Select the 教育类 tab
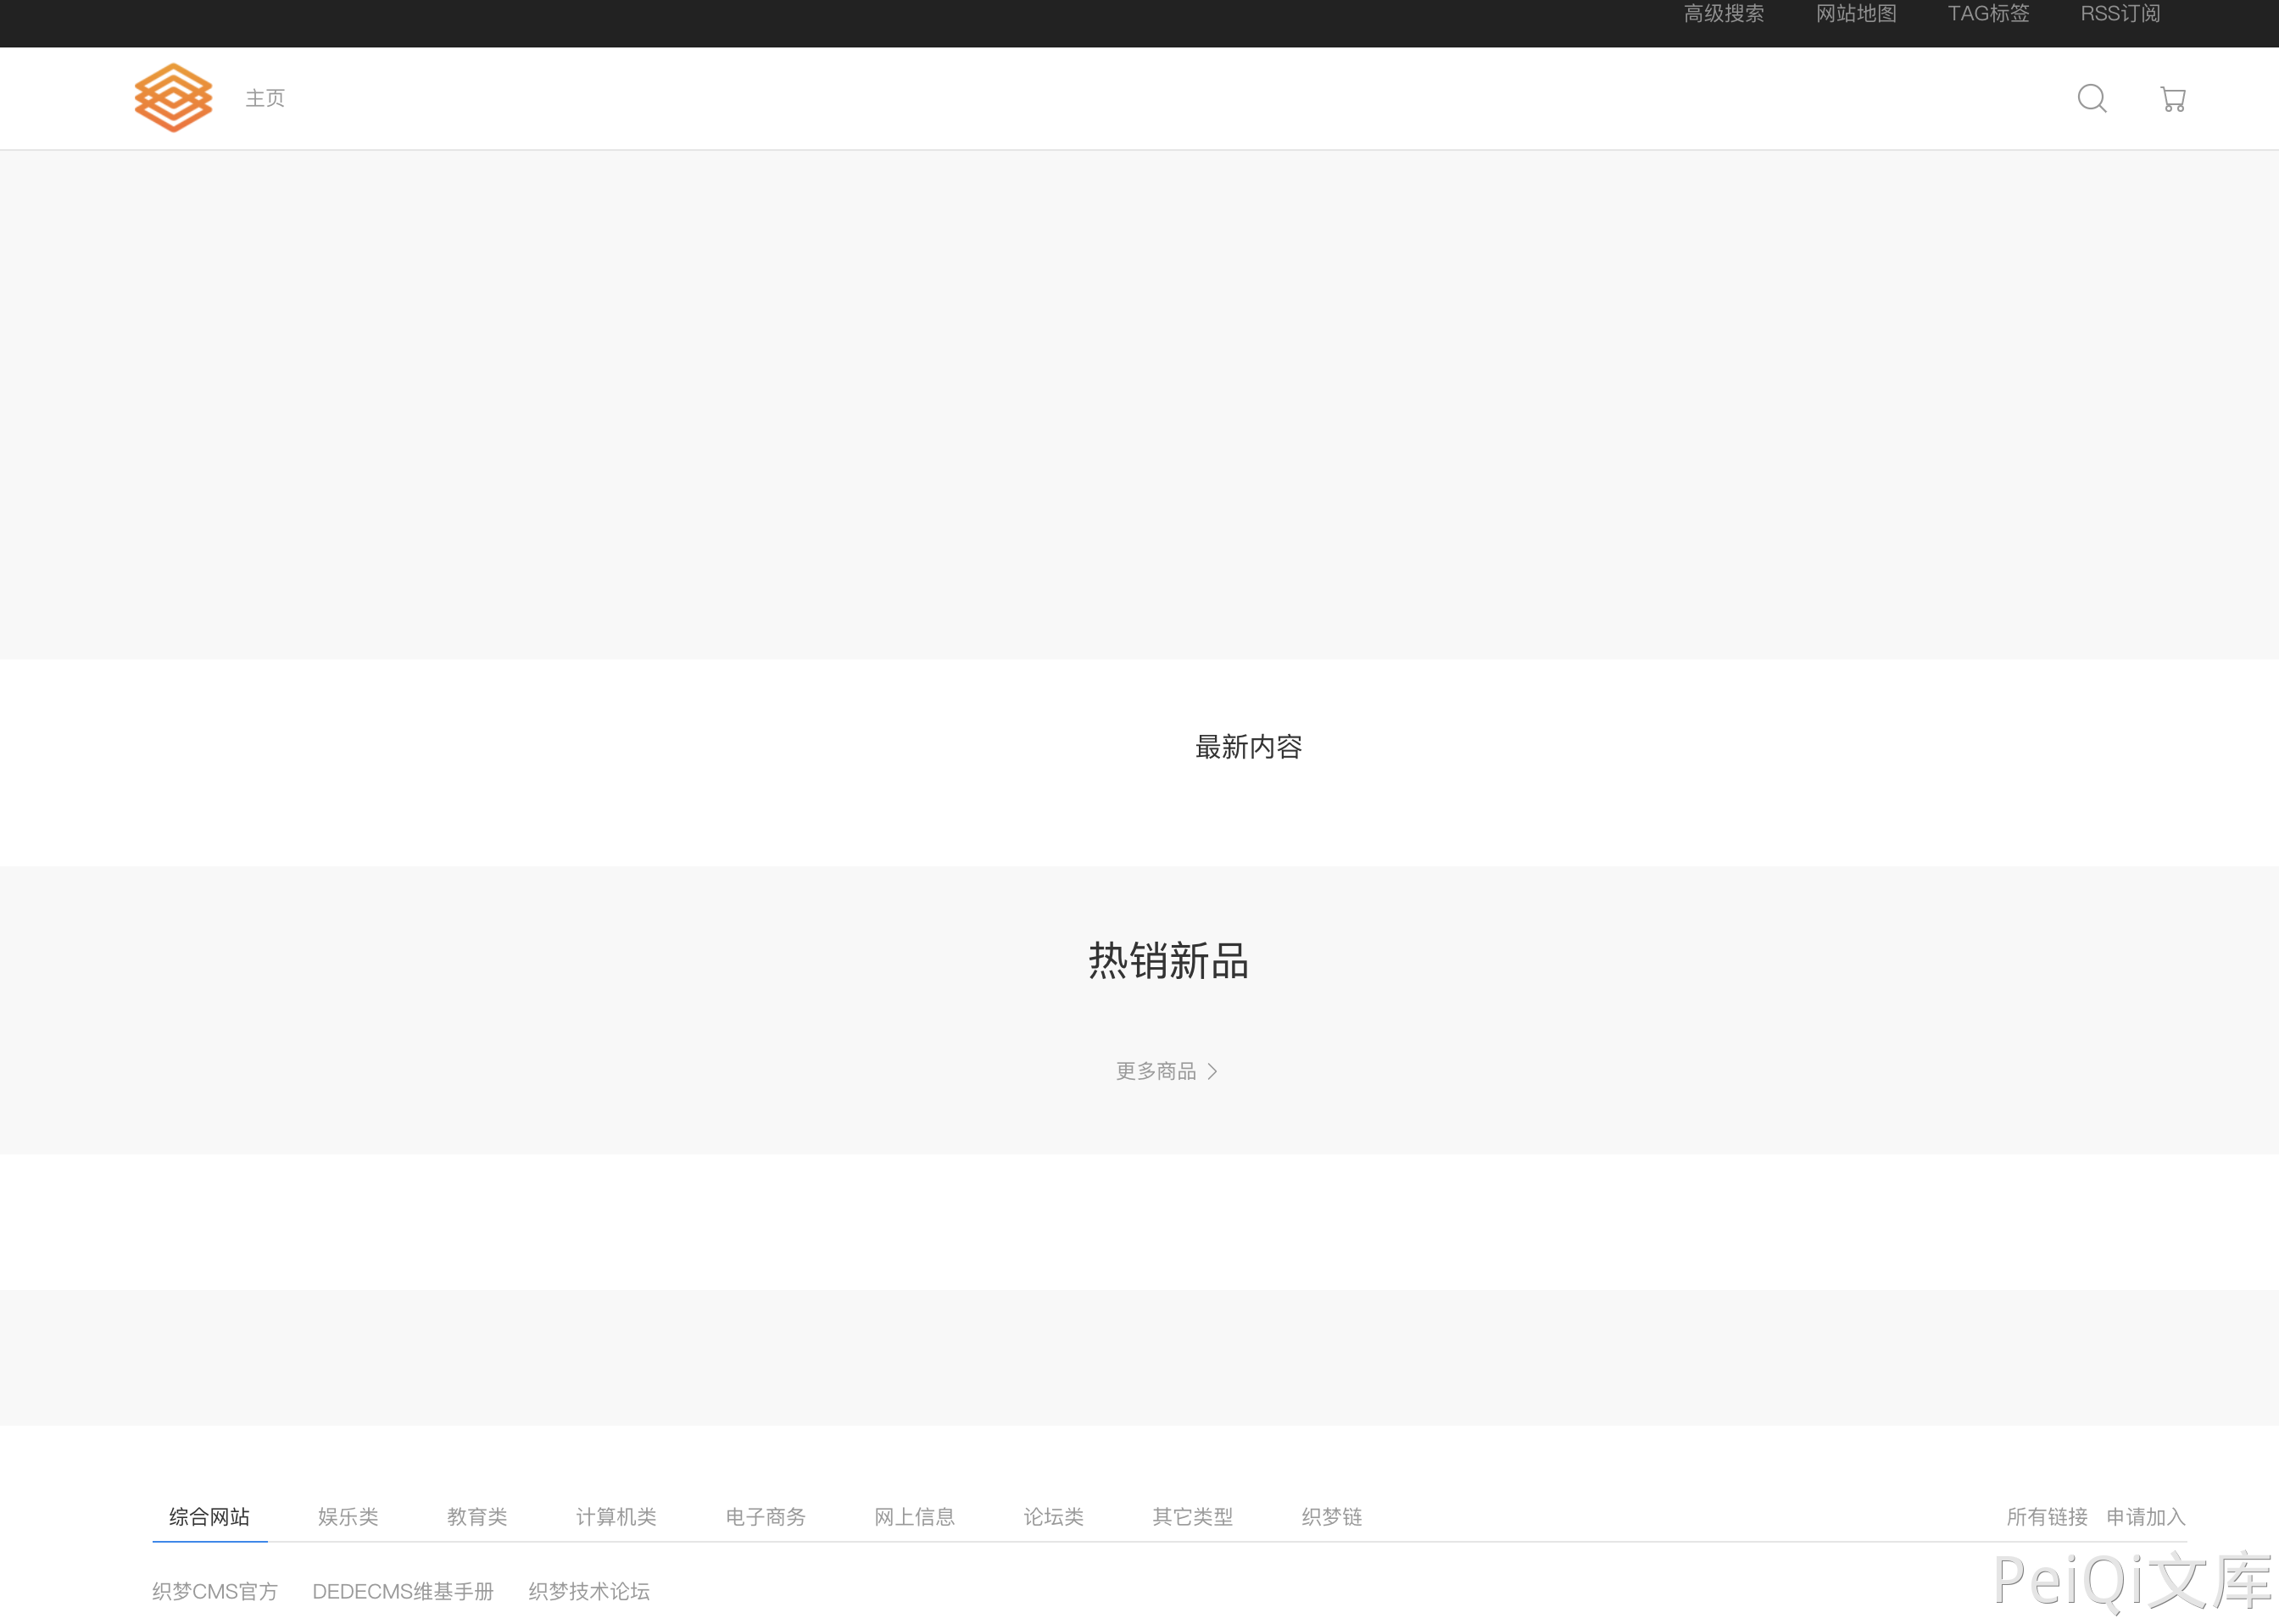Viewport: 2279px width, 1624px height. (x=477, y=1516)
